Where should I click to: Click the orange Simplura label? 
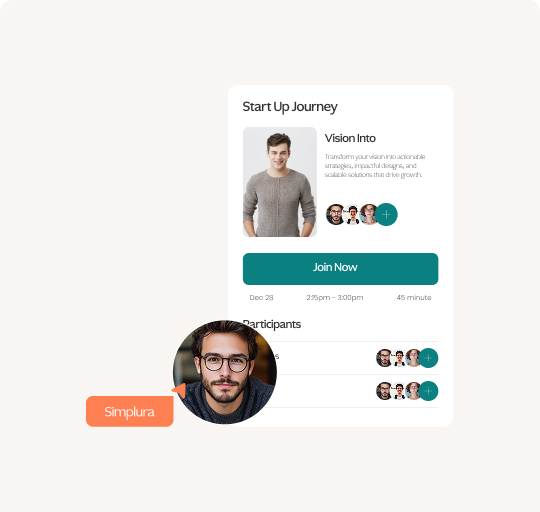tap(129, 411)
